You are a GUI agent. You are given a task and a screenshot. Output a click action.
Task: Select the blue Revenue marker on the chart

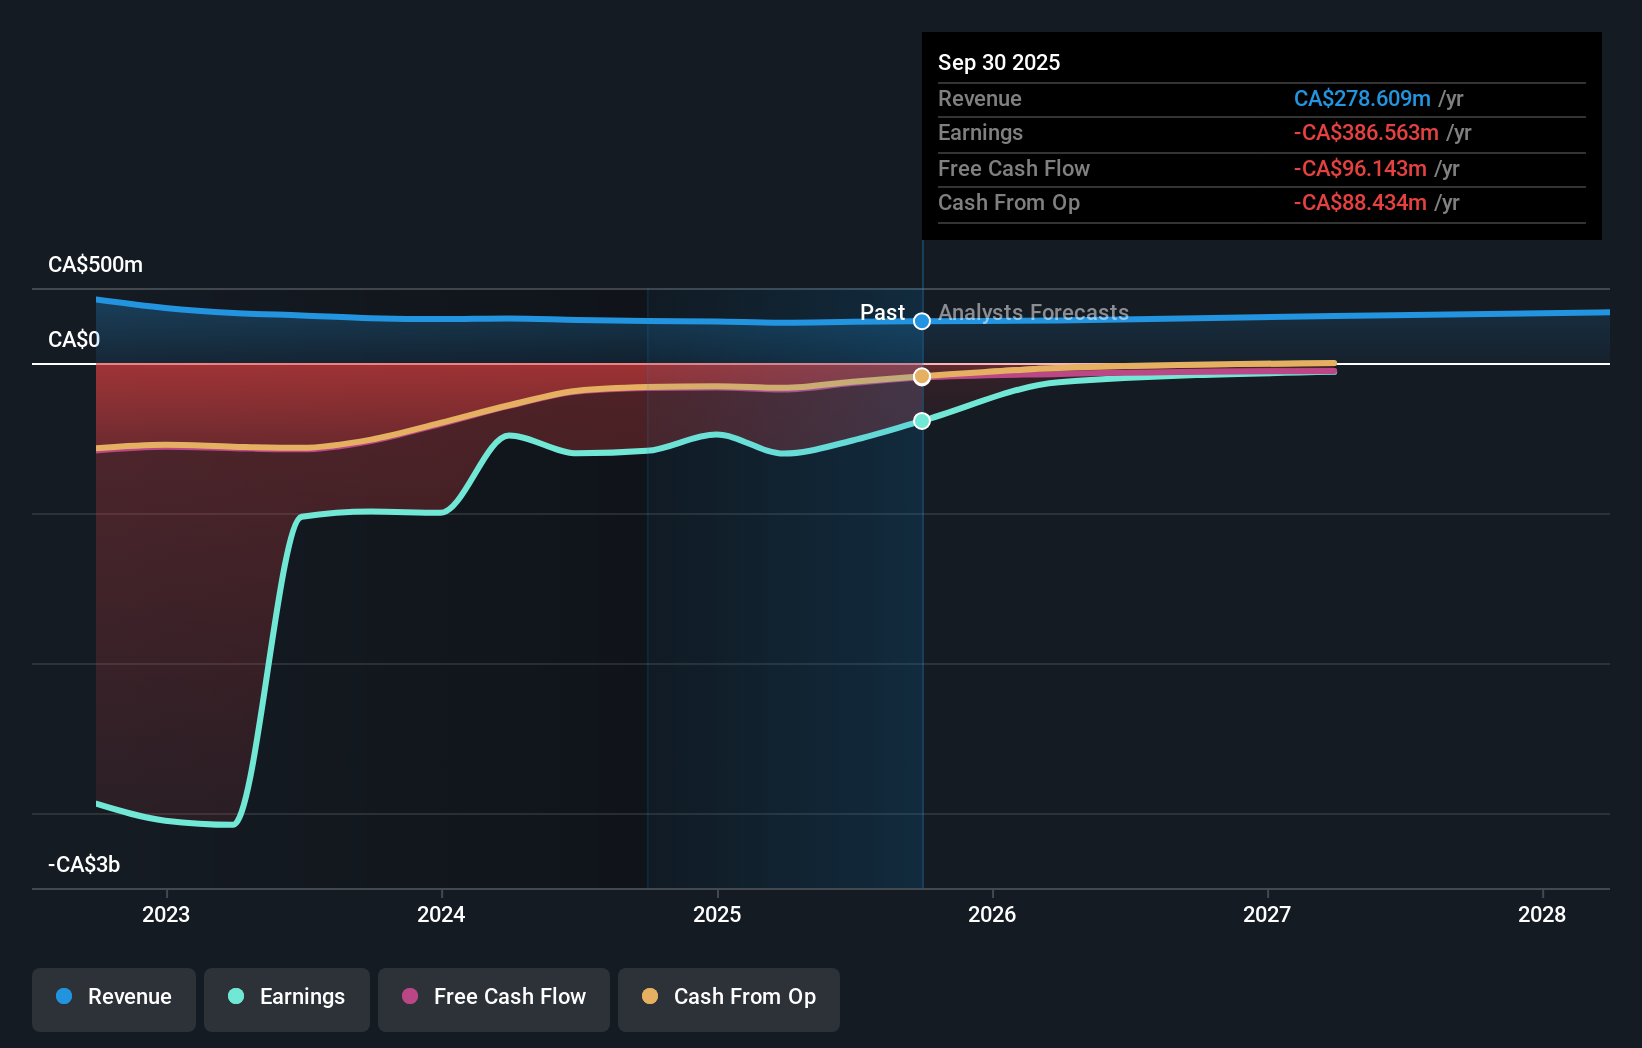click(921, 322)
